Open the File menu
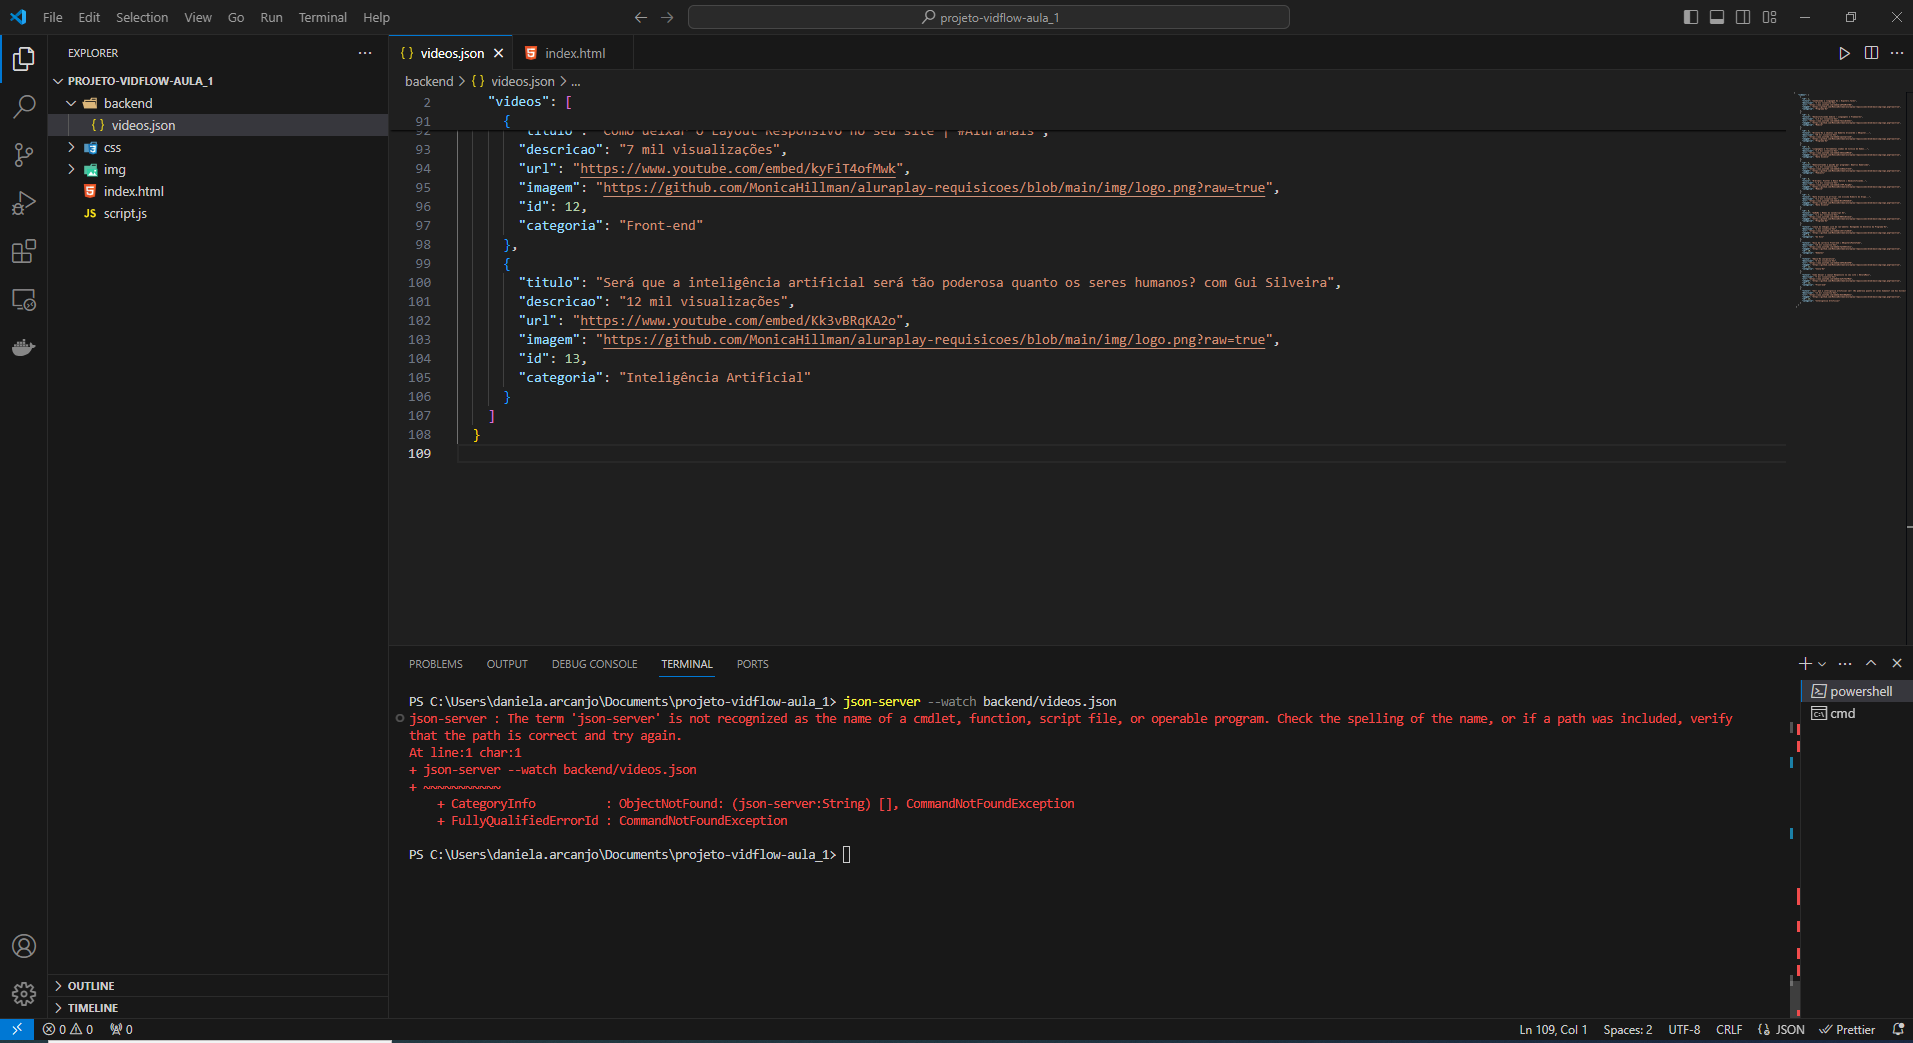This screenshot has width=1913, height=1043. [x=52, y=17]
